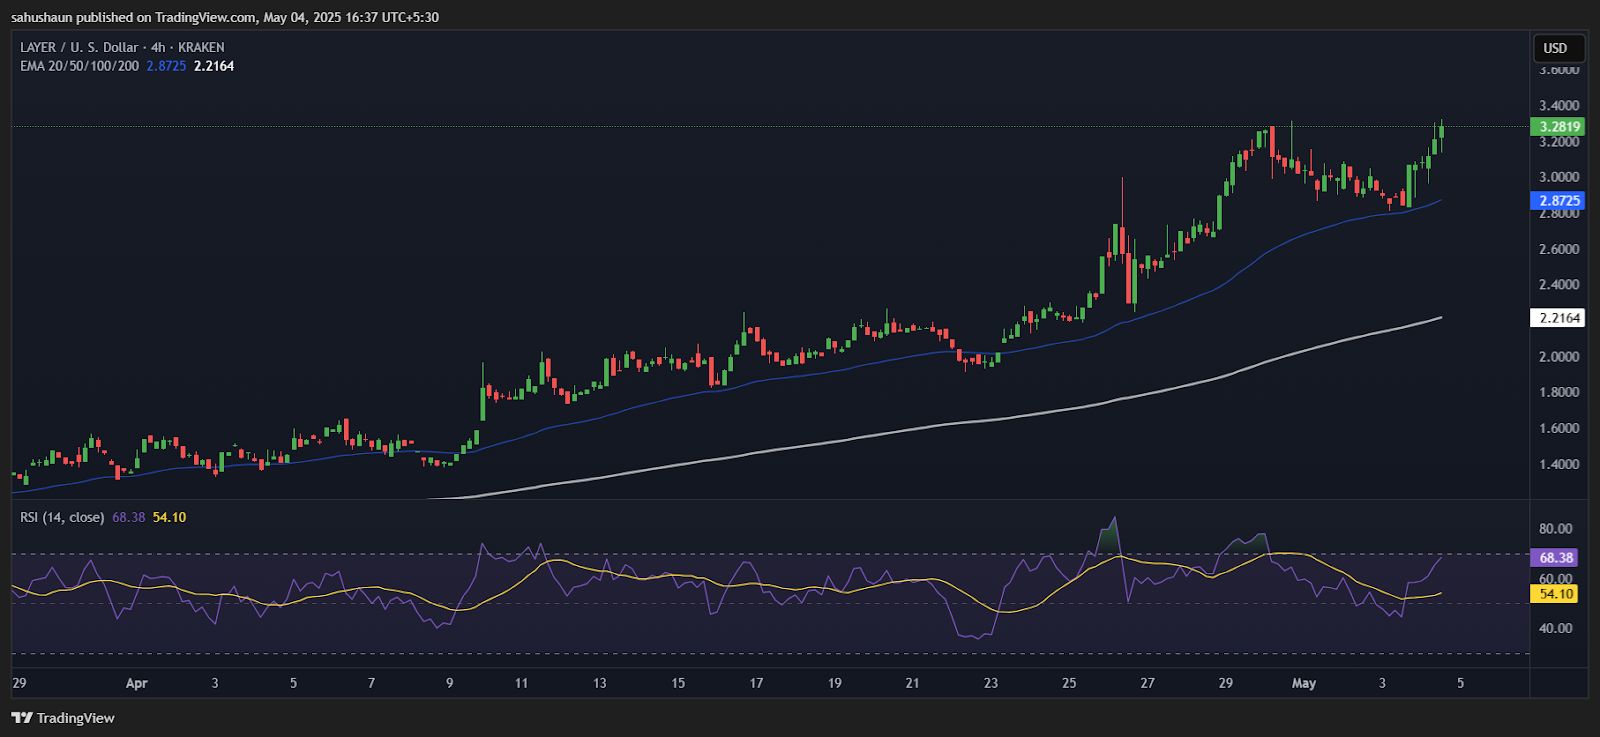Click the 2.0000 level on the price axis
Viewport: 1600px width, 737px height.
tap(1559, 357)
